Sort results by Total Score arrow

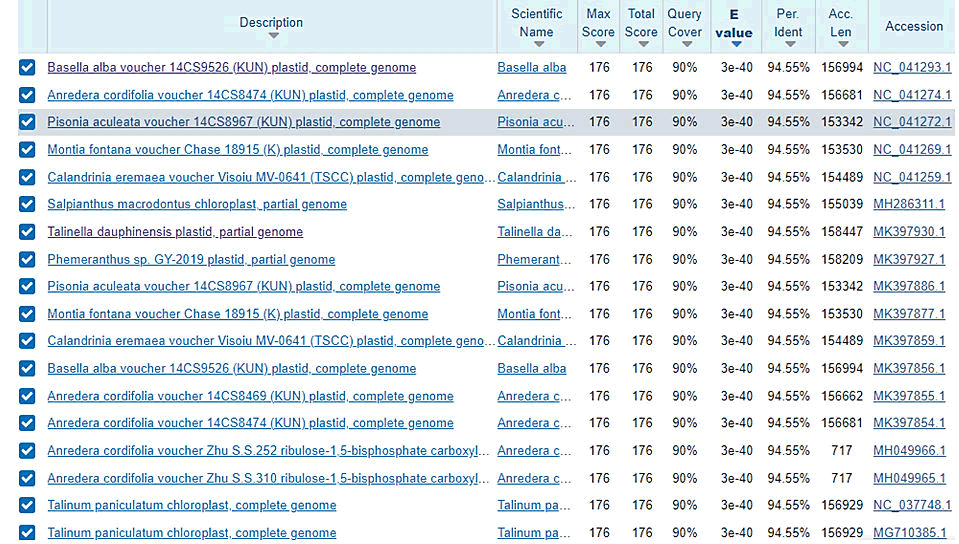(x=641, y=45)
